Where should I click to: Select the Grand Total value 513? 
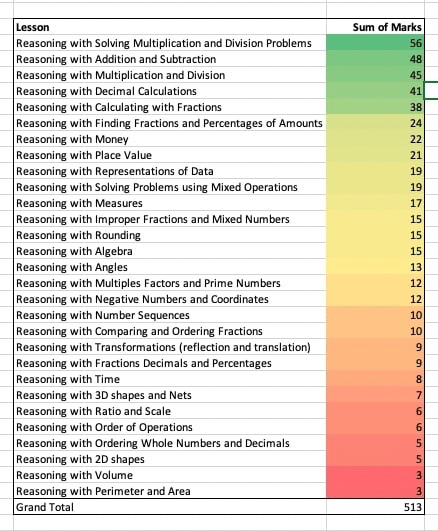click(x=375, y=507)
